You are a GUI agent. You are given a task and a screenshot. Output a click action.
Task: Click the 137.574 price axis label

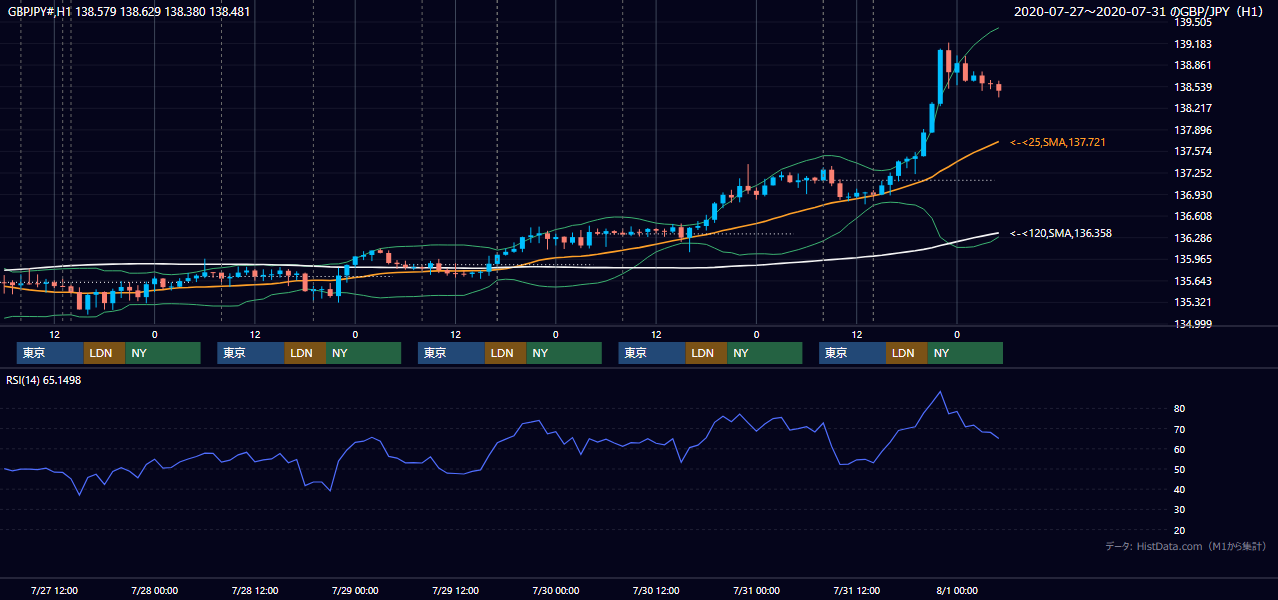pos(1193,152)
